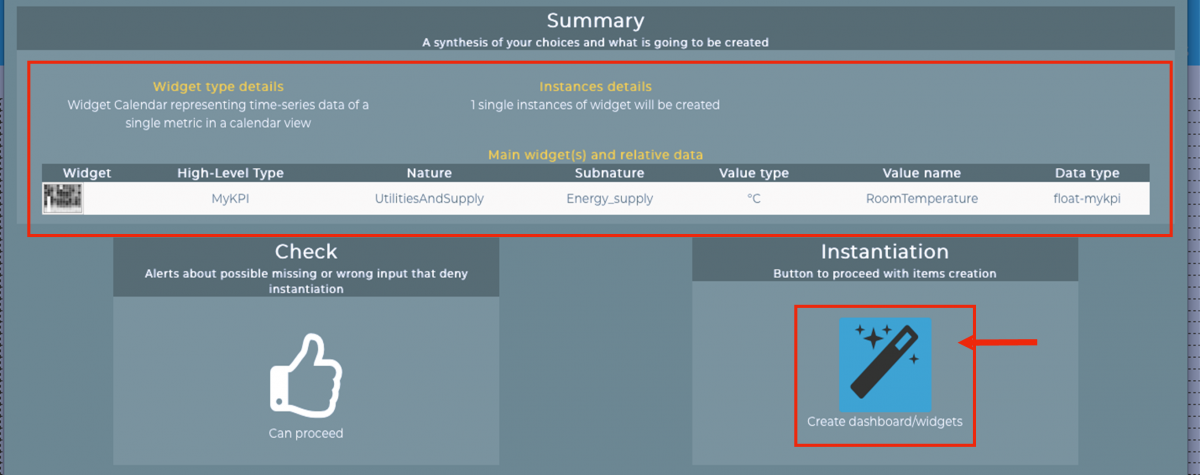Click the MyKPI cell in the table

(230, 198)
